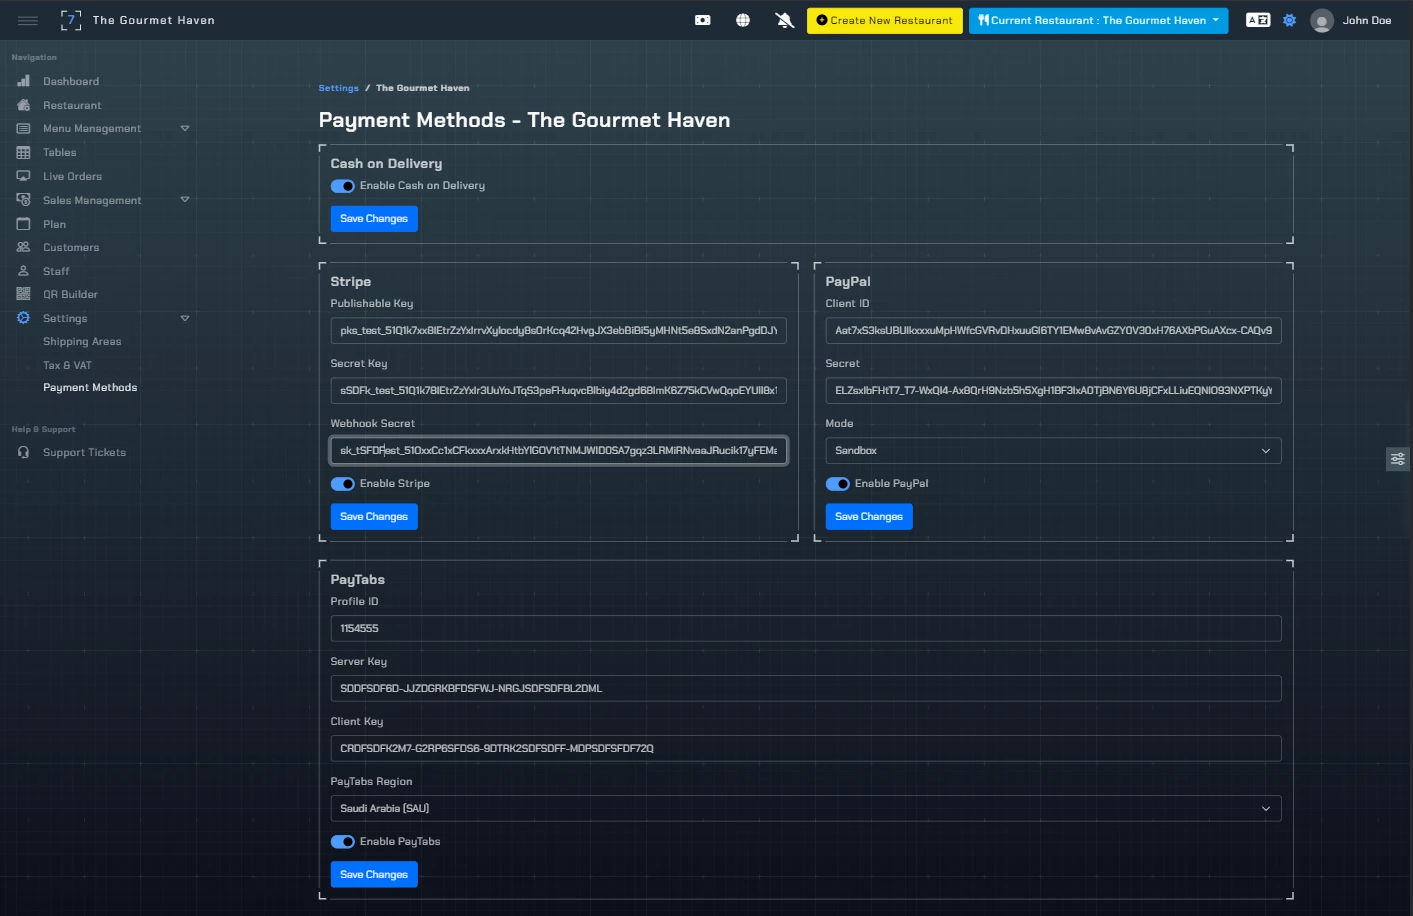Image resolution: width=1413 pixels, height=916 pixels.
Task: Toggle Enable Cash on Delivery switch
Action: (343, 186)
